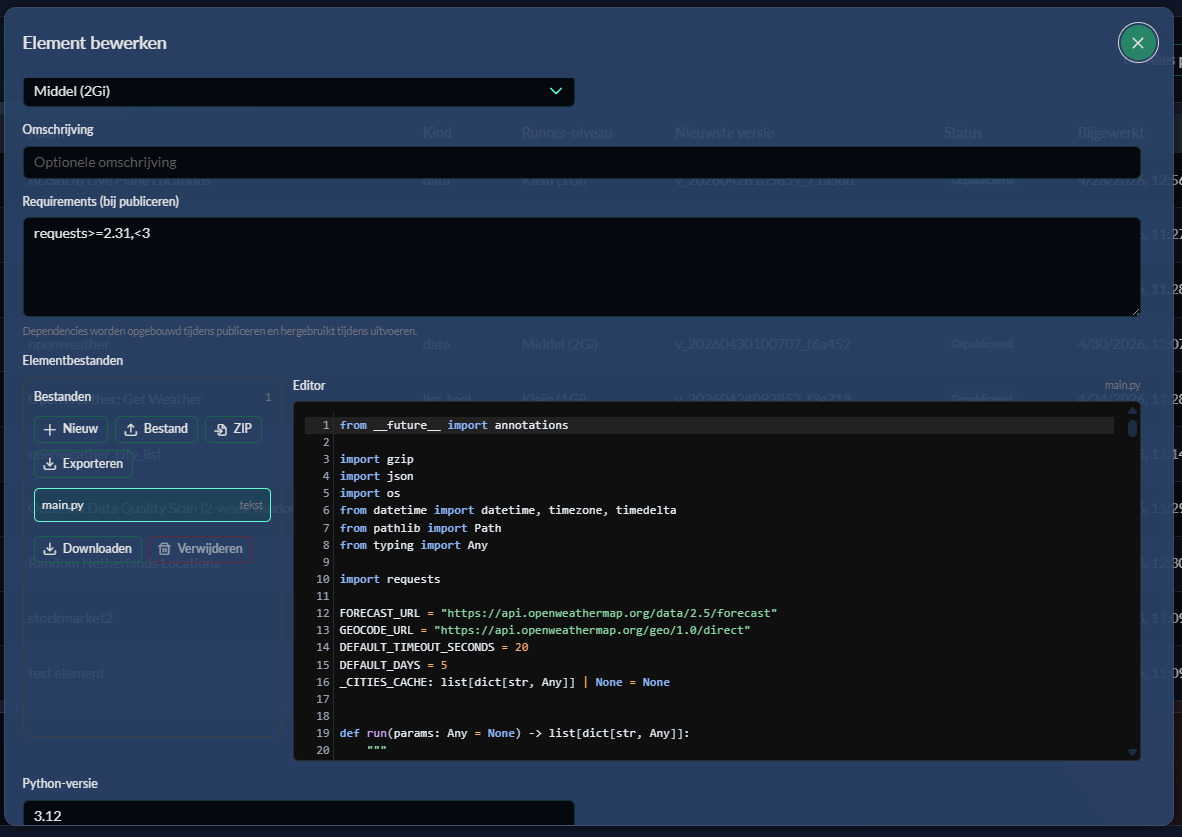Viewport: 1182px width, 837px height.
Task: Click the Exporteren button
Action: 84,464
